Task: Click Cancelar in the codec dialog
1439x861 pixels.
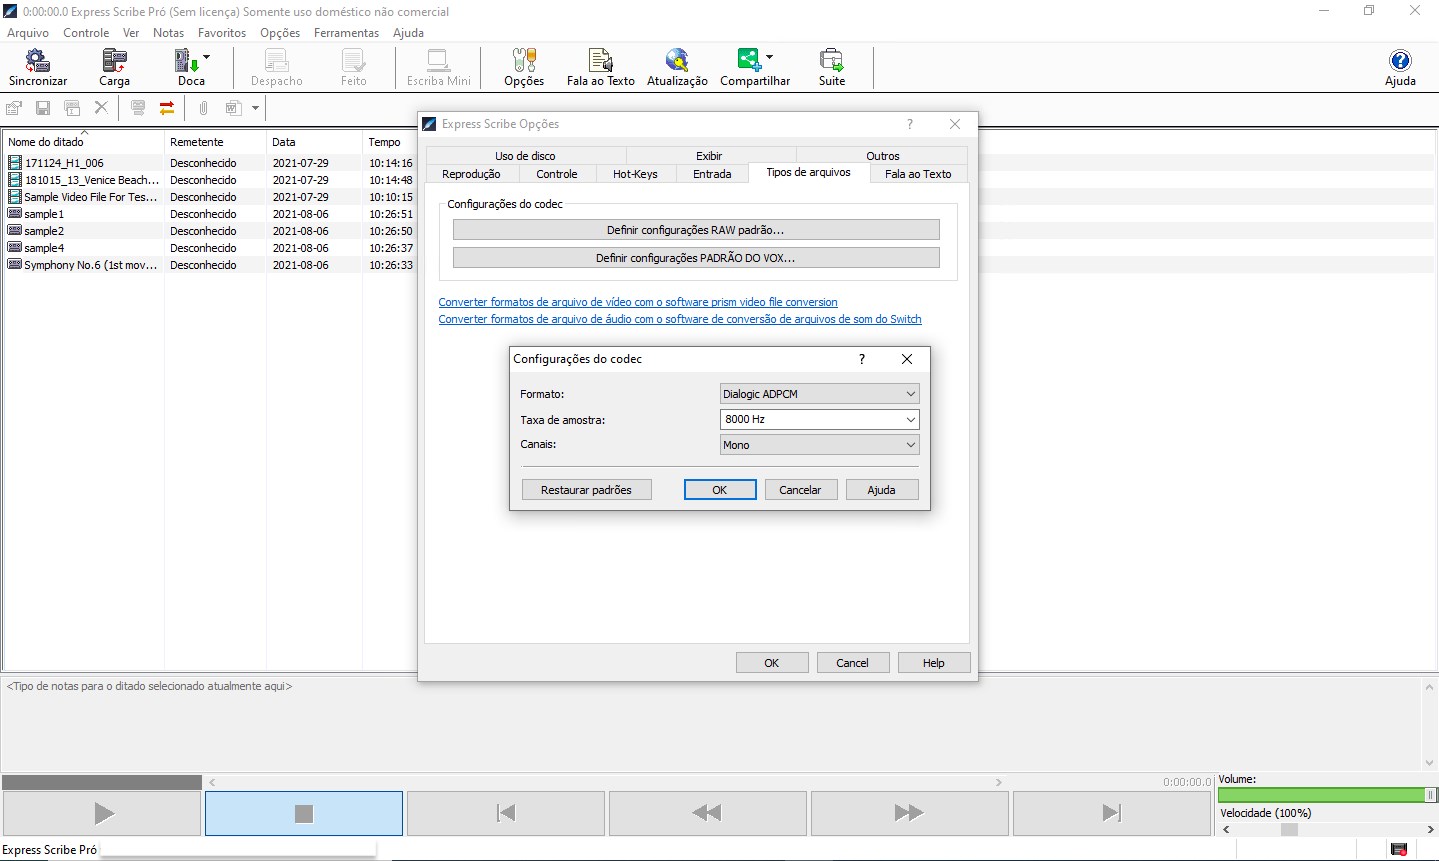Action: tap(800, 490)
